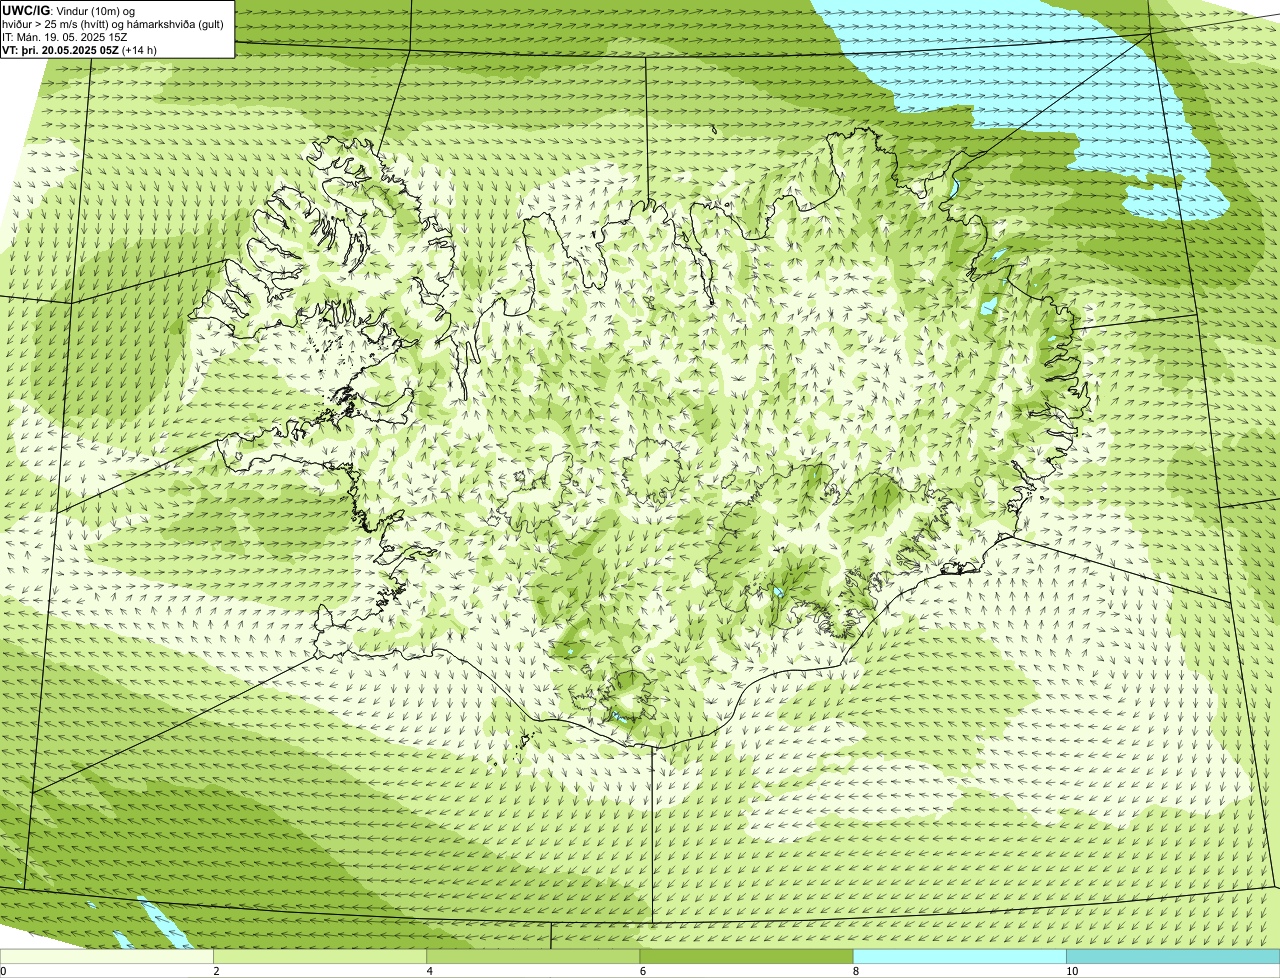Click the teal scale segment above 10
Screen dimensions: 1280x978
pyautogui.click(x=1173, y=957)
